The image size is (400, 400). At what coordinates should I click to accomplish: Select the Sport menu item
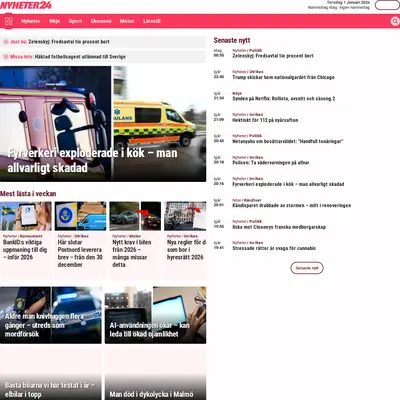click(75, 21)
